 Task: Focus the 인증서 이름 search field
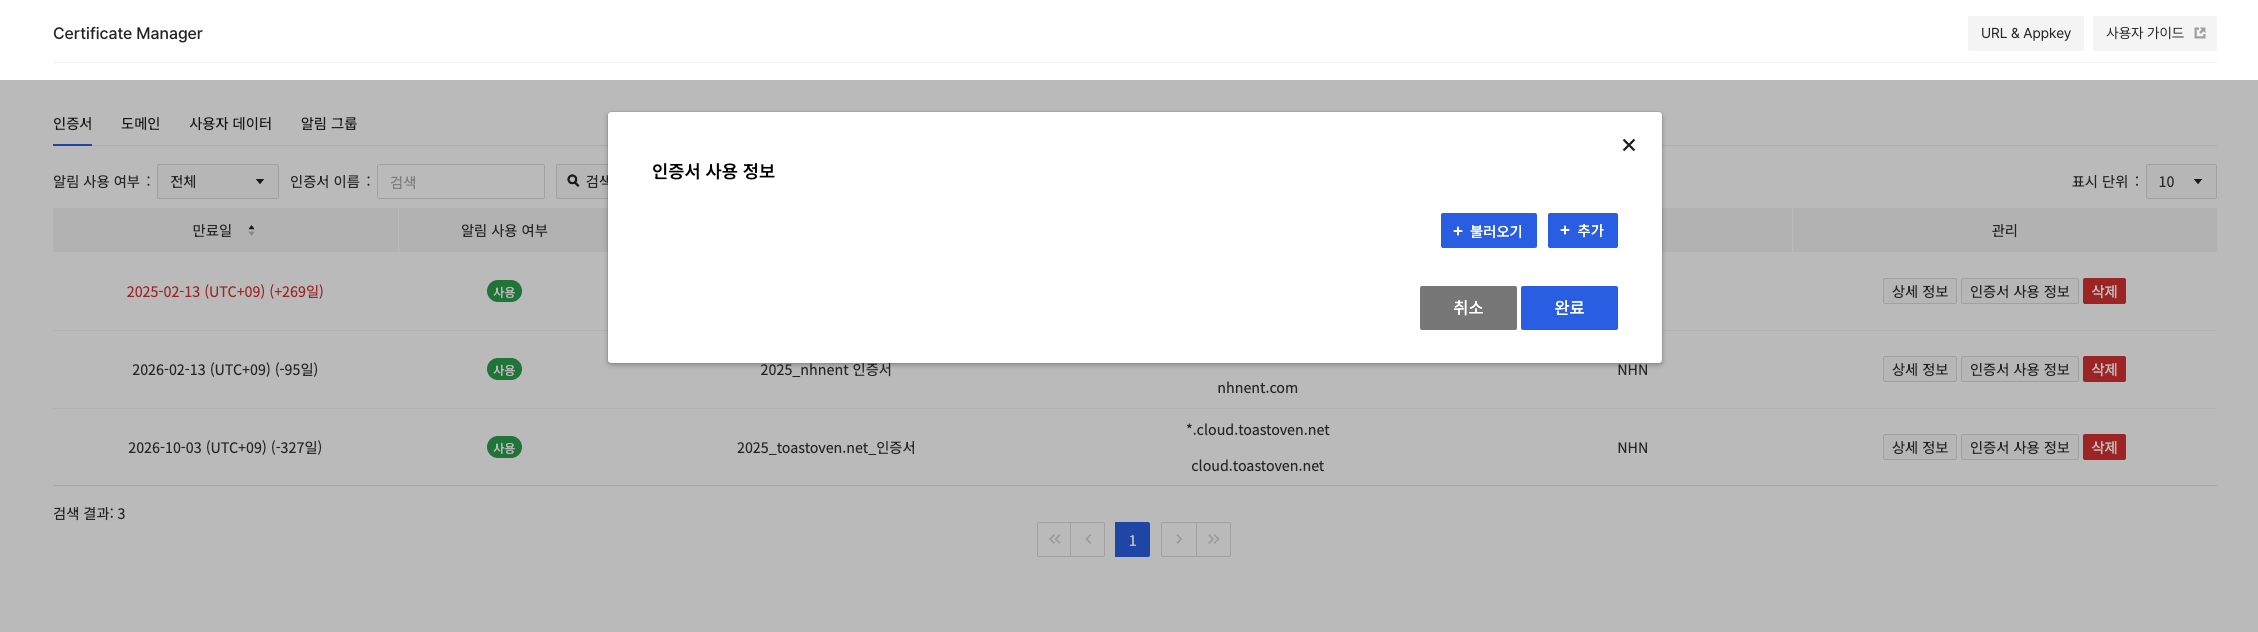point(460,181)
